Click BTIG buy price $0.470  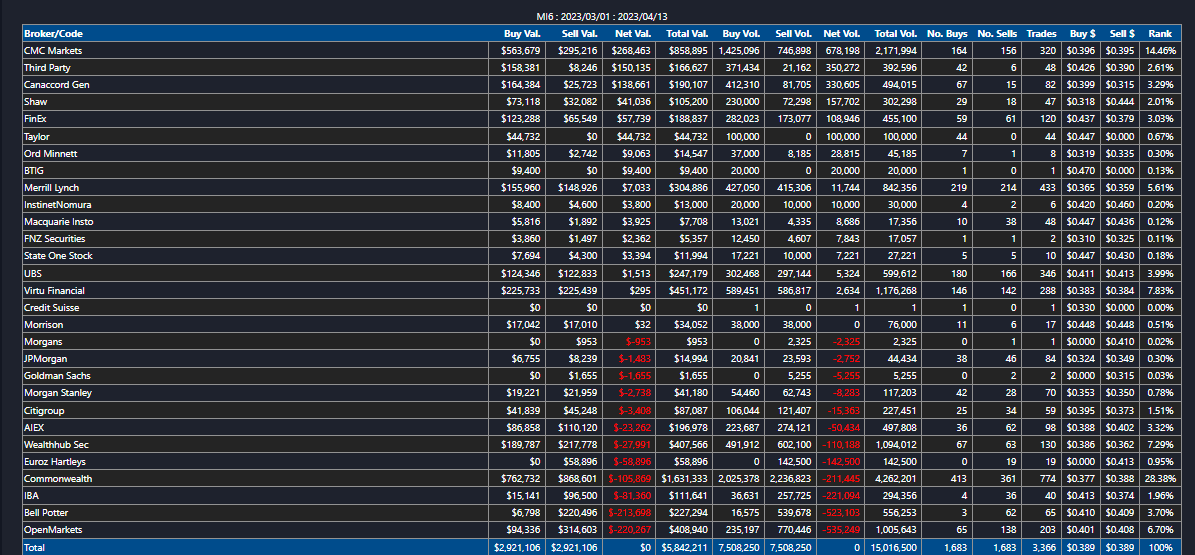pos(1082,171)
